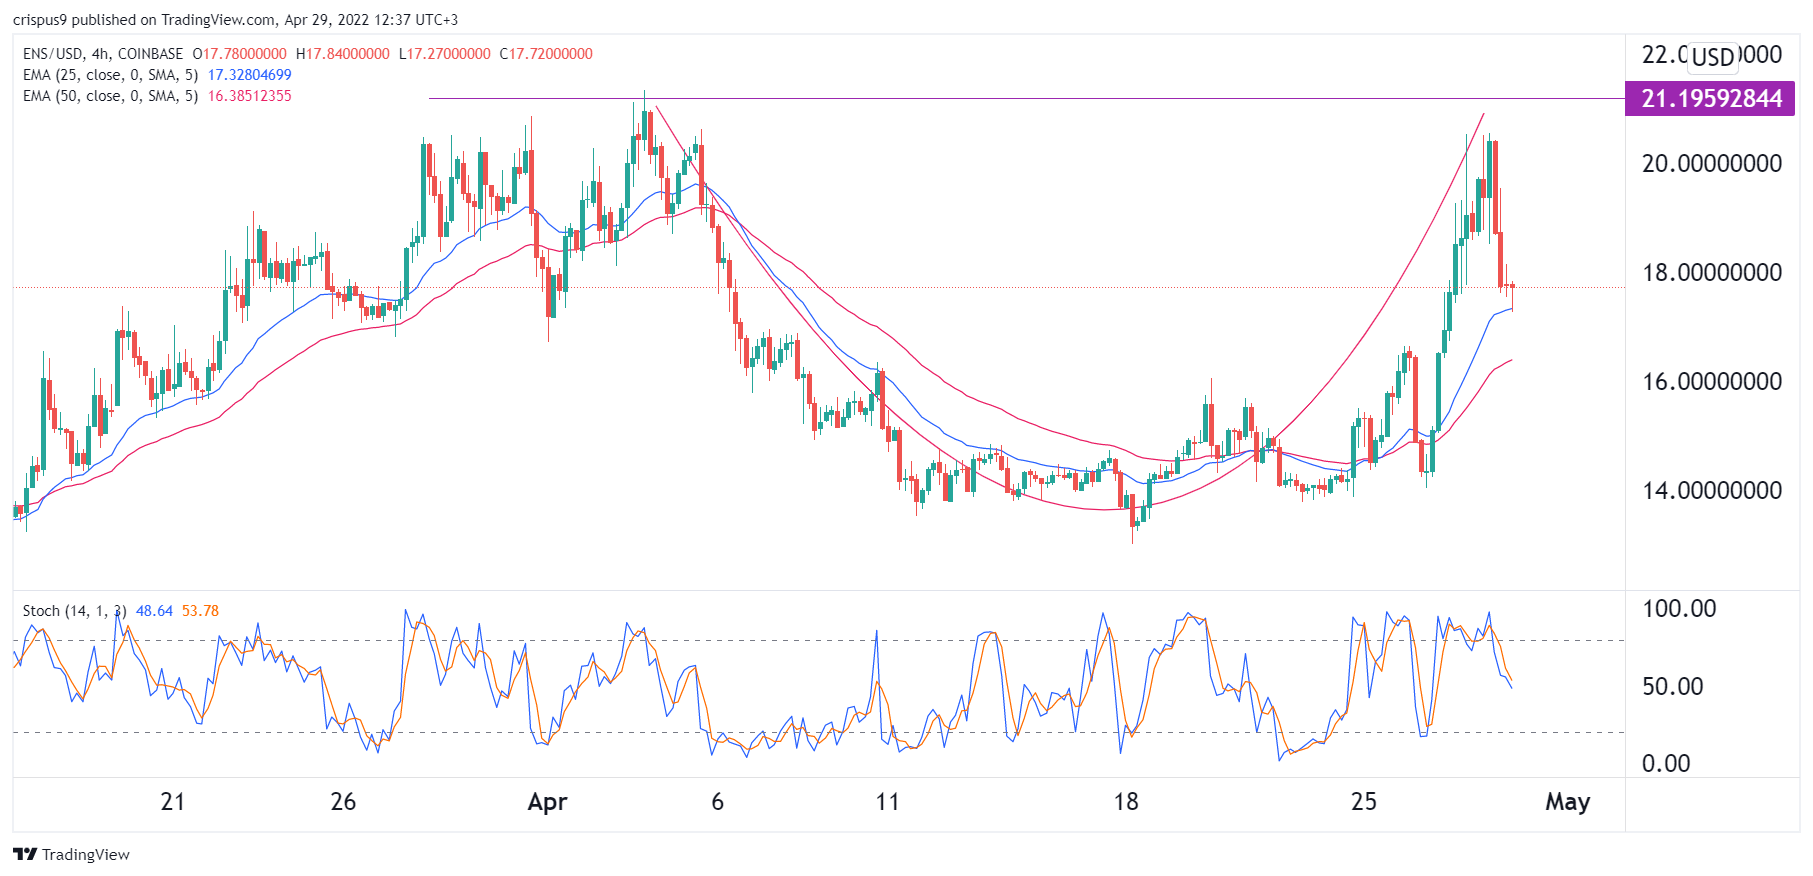1813x876 pixels.
Task: Click the 25 date axis marker
Action: (1364, 802)
